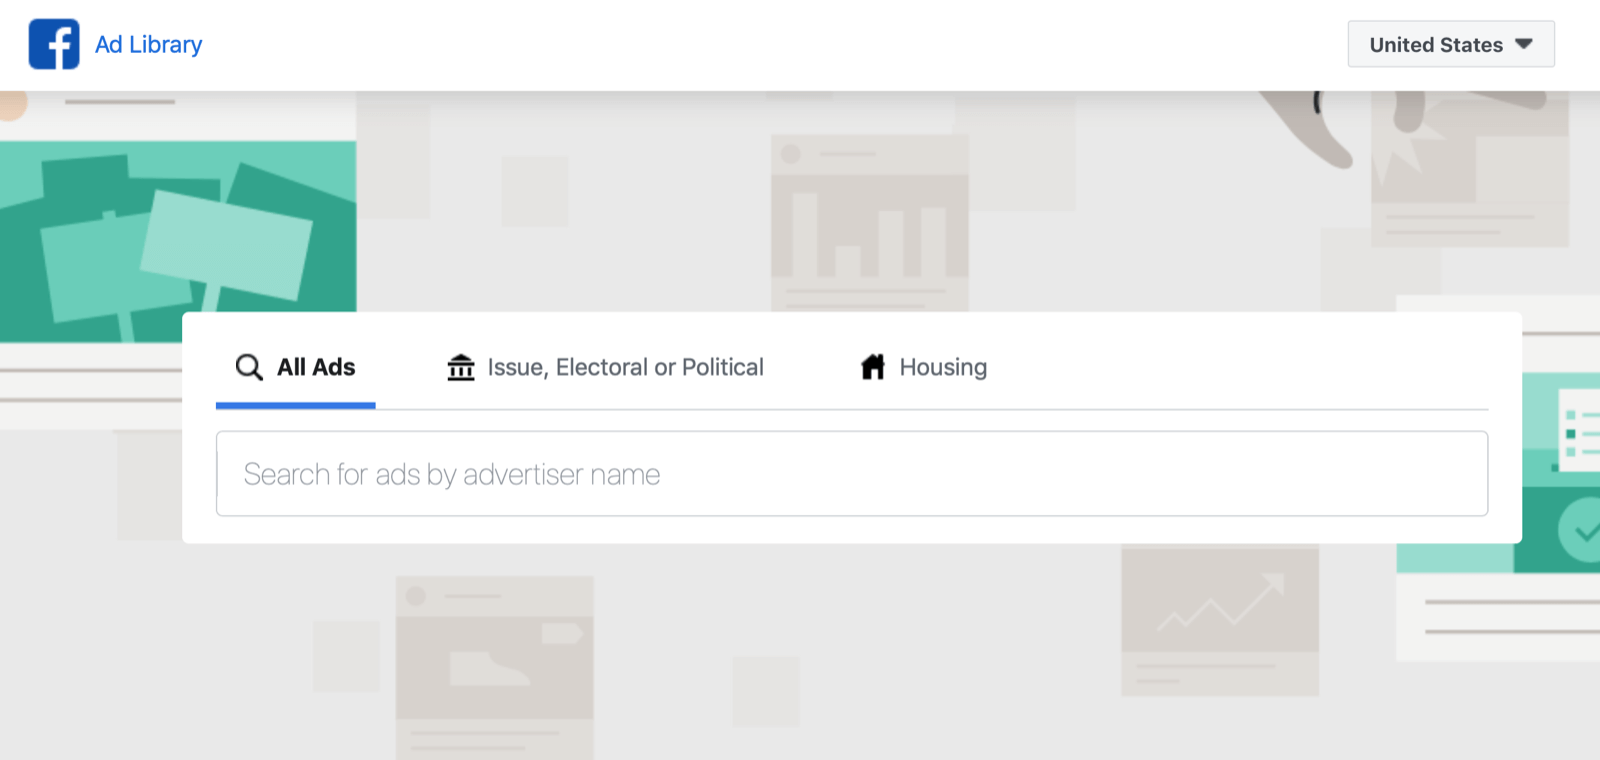Click the green protest signs illustration
Screen dimensions: 1600x760
pos(178,240)
